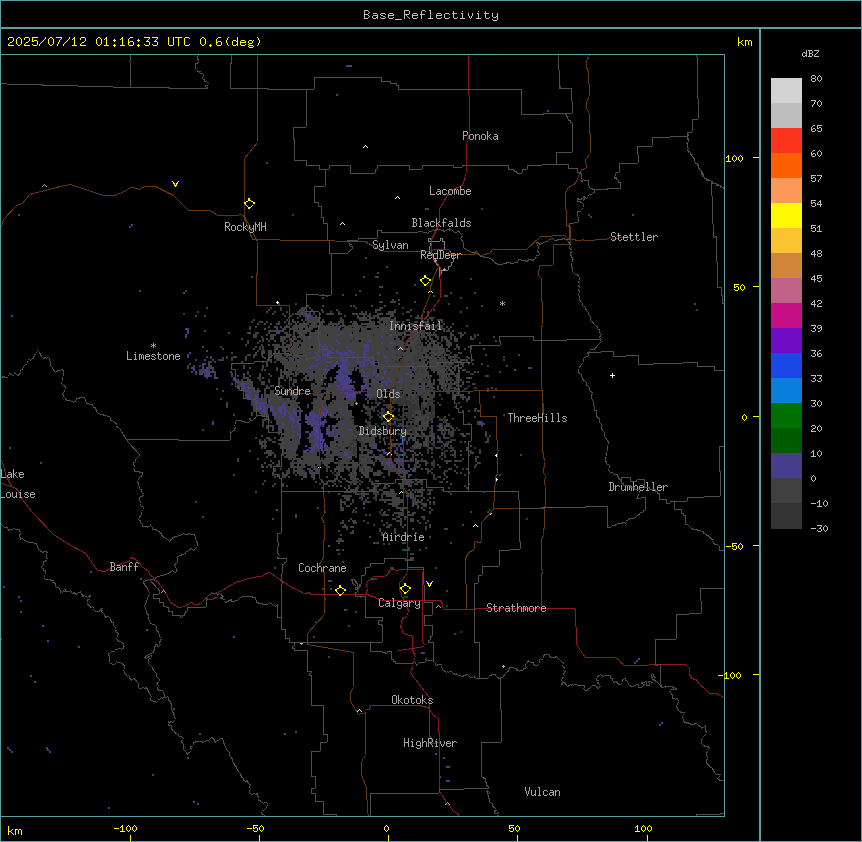This screenshot has height=842, width=862.
Task: Click the Stettler label
Action: (x=634, y=237)
